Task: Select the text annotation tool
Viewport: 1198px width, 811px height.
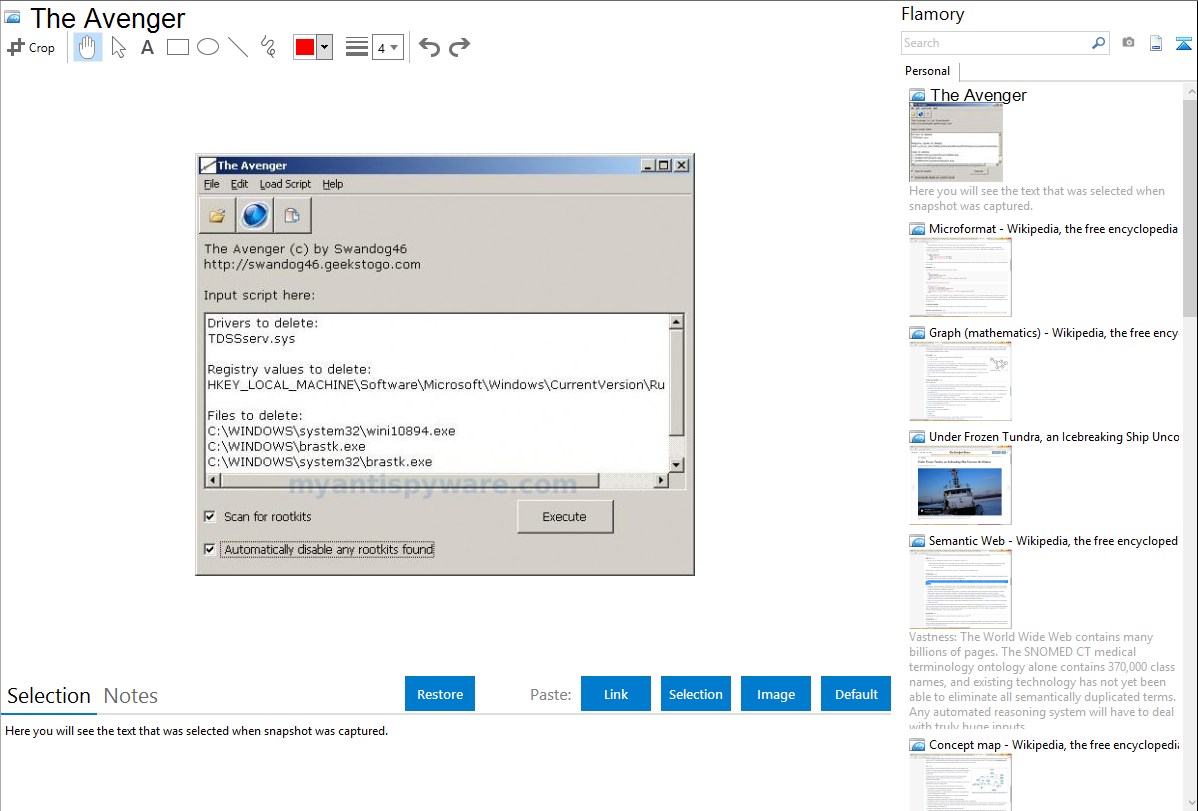Action: coord(147,47)
